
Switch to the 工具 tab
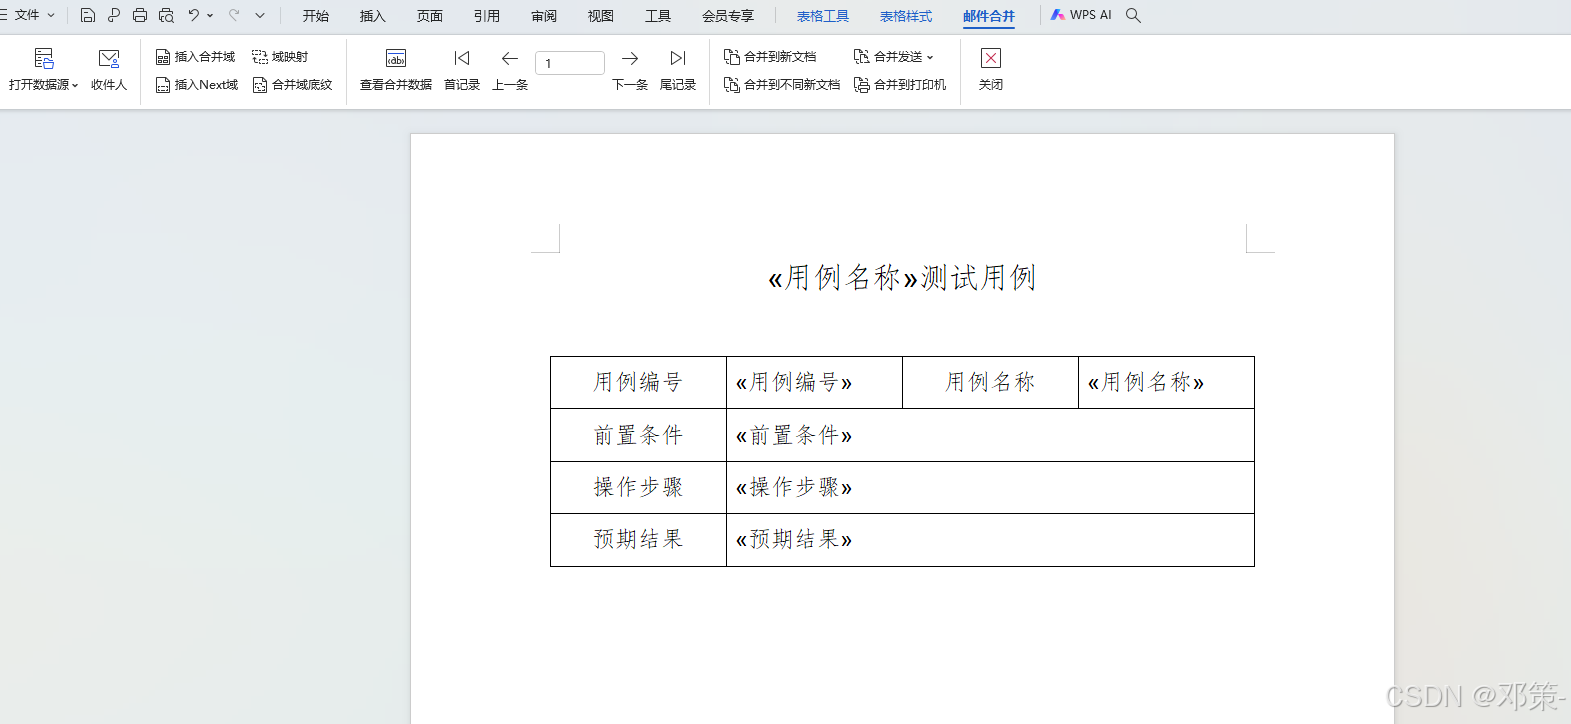point(658,16)
